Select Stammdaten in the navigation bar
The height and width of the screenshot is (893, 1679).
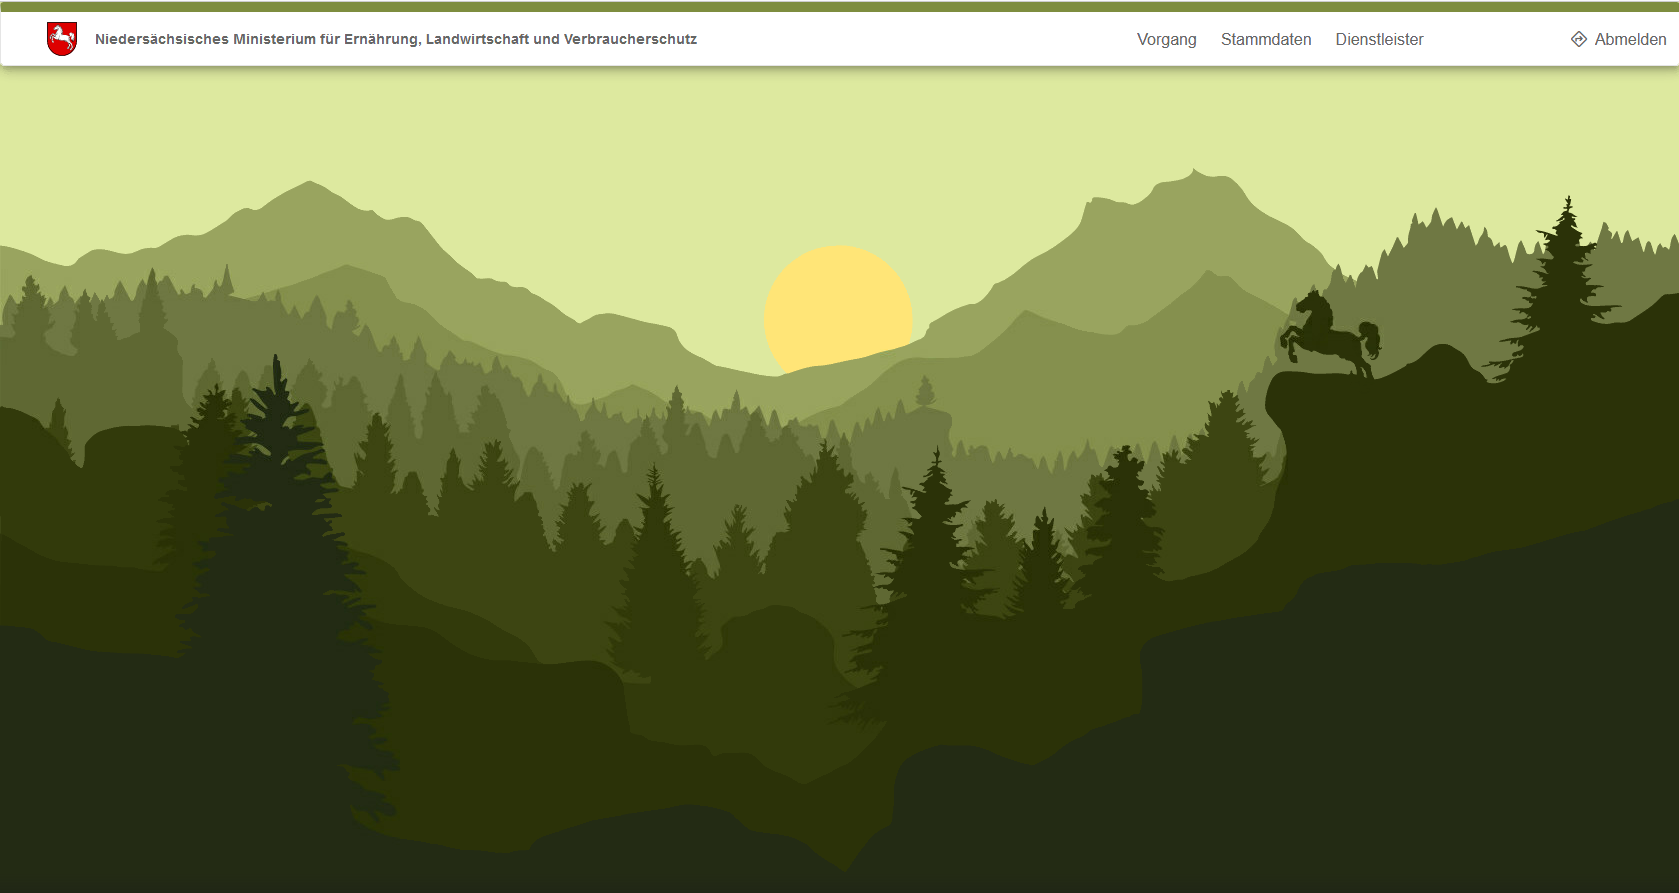coord(1265,39)
